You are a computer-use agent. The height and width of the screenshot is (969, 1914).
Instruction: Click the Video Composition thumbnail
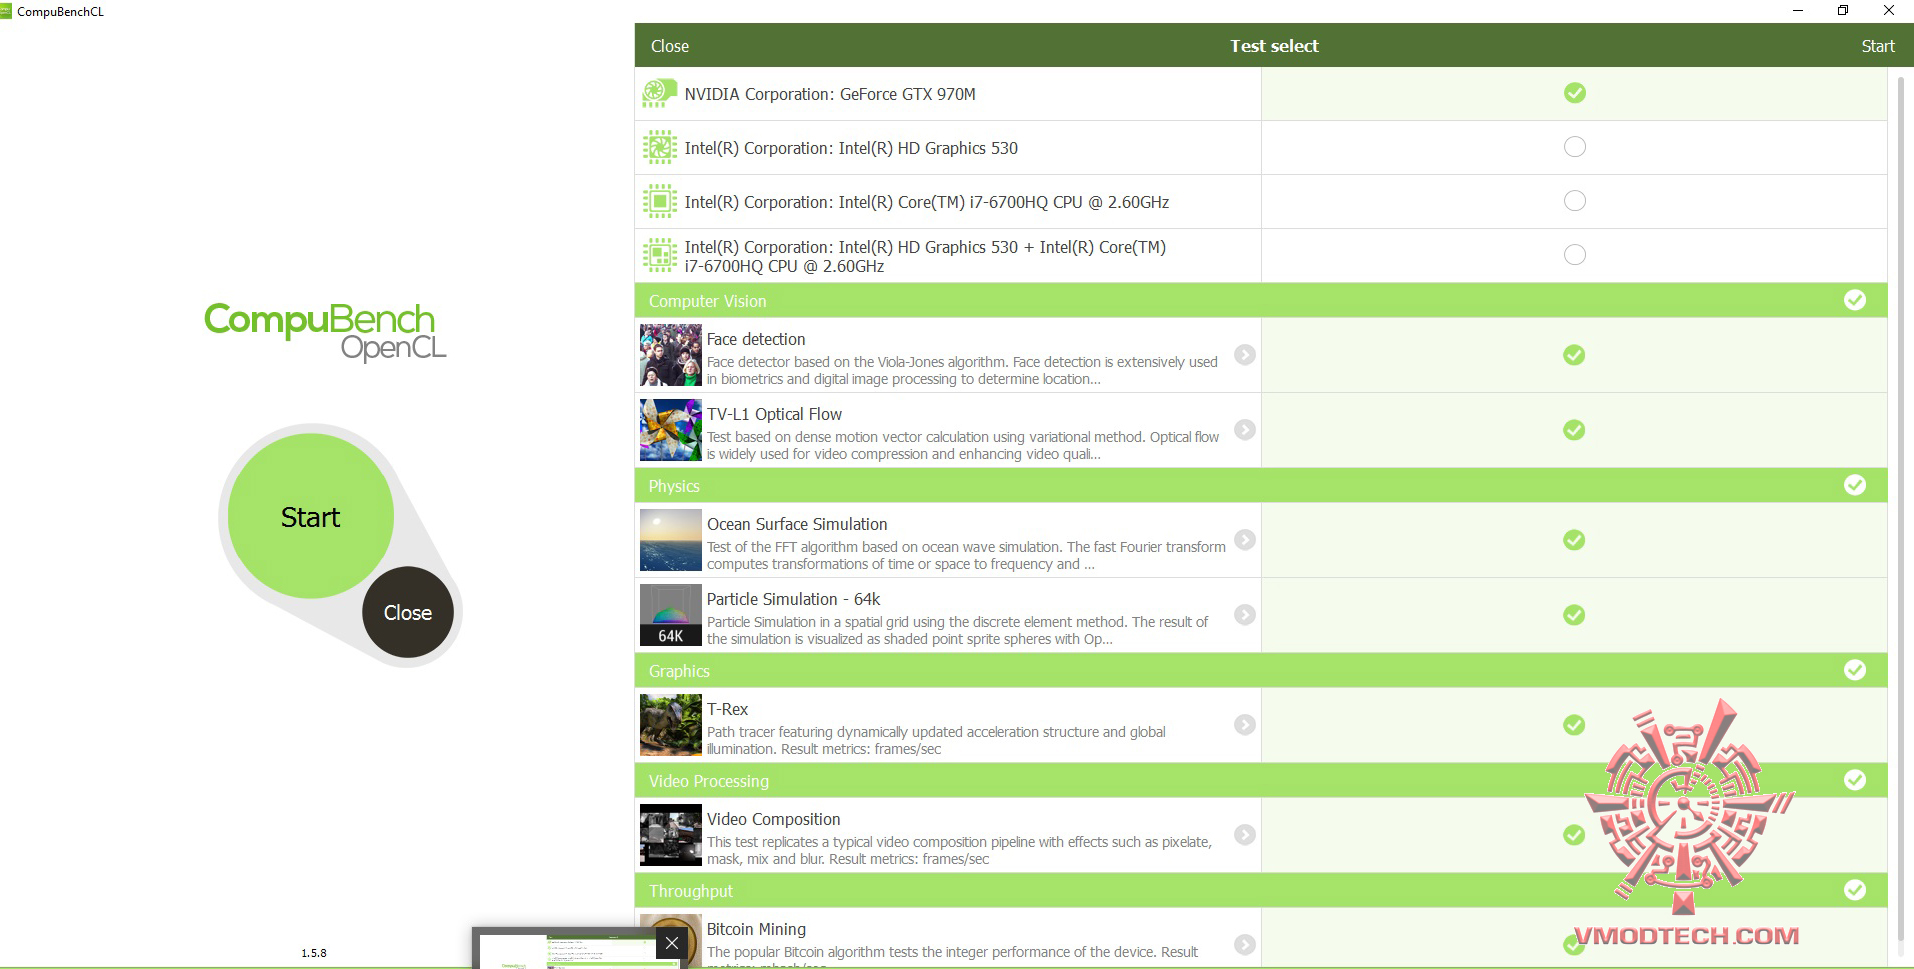[671, 835]
